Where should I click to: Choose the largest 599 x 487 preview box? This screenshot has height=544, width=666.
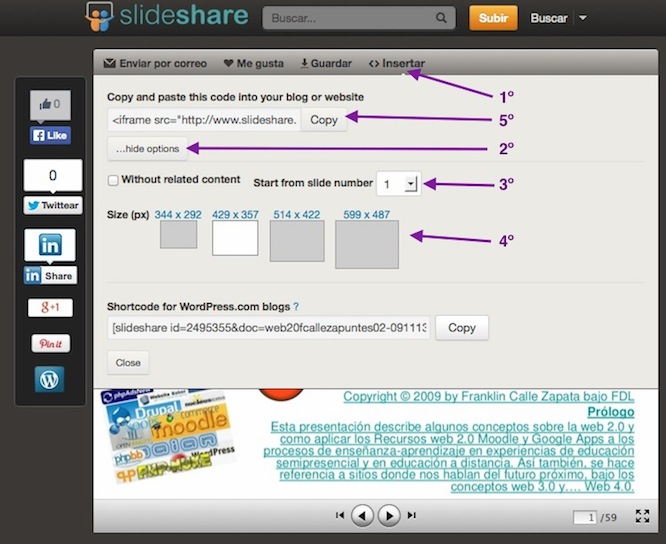coord(367,244)
